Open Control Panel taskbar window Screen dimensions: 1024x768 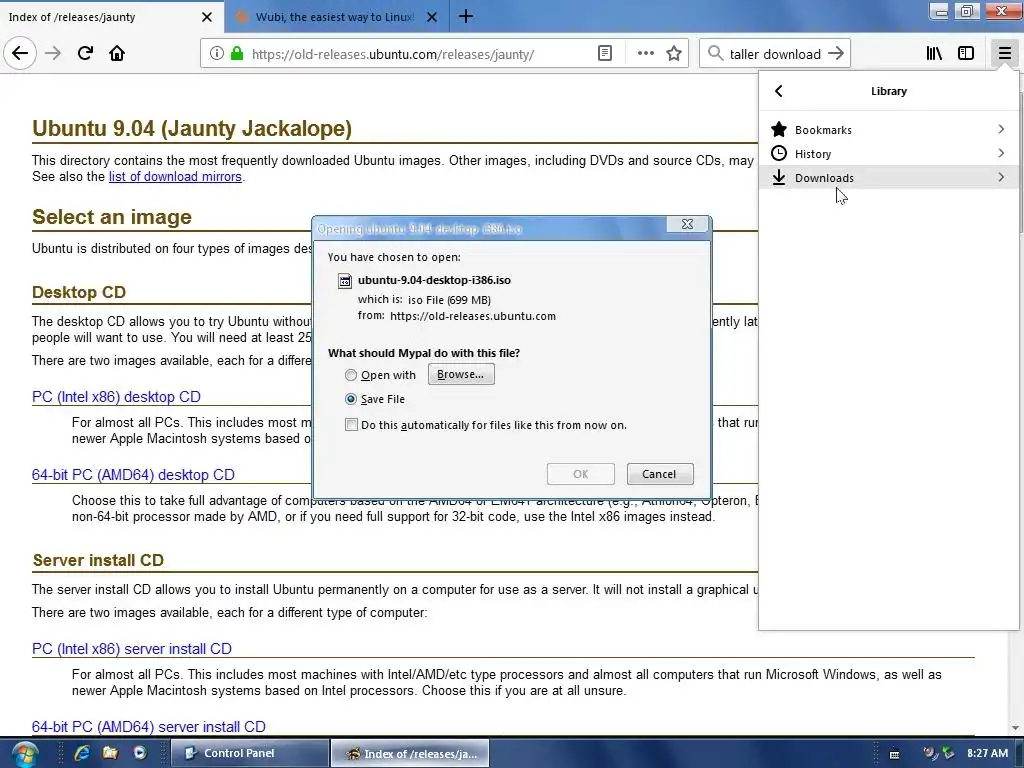tap(249, 753)
